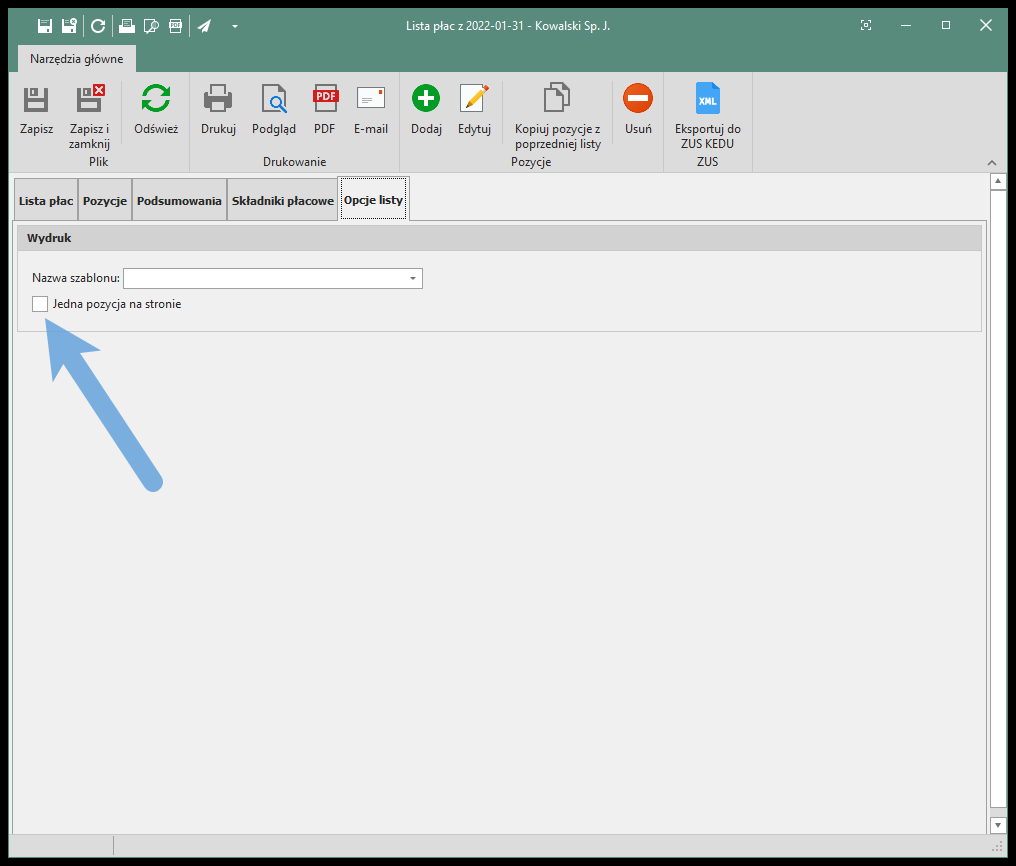Viewport: 1016px width, 866px height.
Task: Click the Edytuj pencil icon
Action: point(474,99)
